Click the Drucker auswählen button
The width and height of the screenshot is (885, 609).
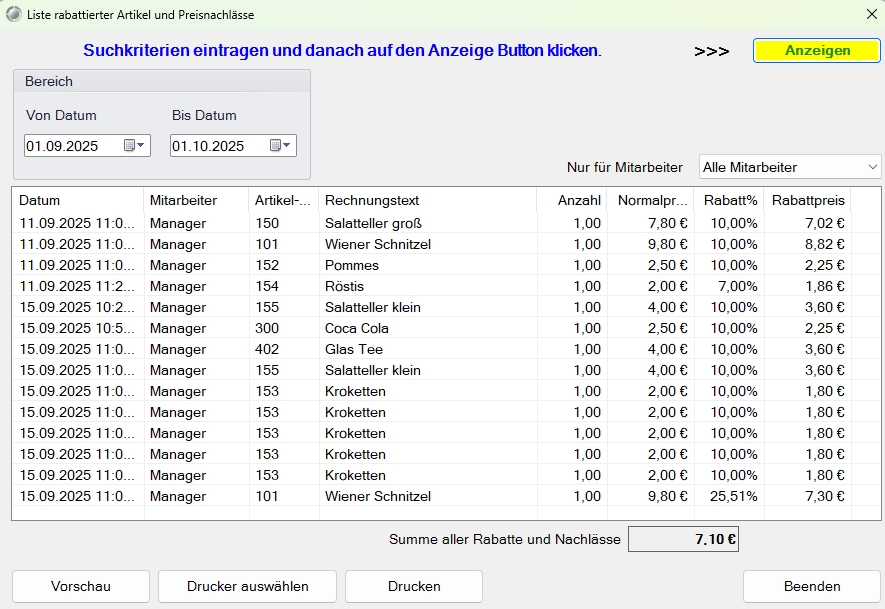pyautogui.click(x=247, y=586)
